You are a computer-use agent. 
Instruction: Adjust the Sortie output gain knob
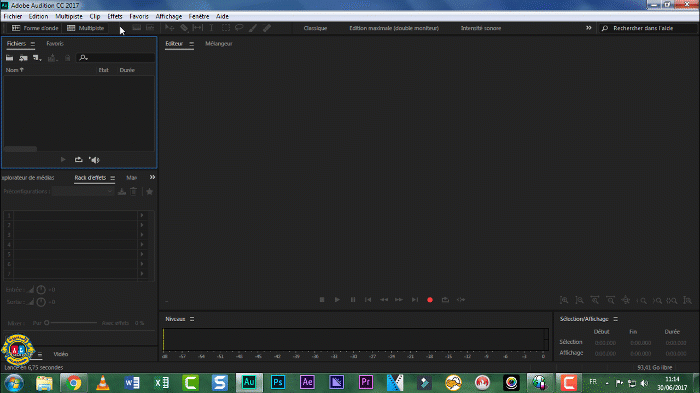click(41, 302)
